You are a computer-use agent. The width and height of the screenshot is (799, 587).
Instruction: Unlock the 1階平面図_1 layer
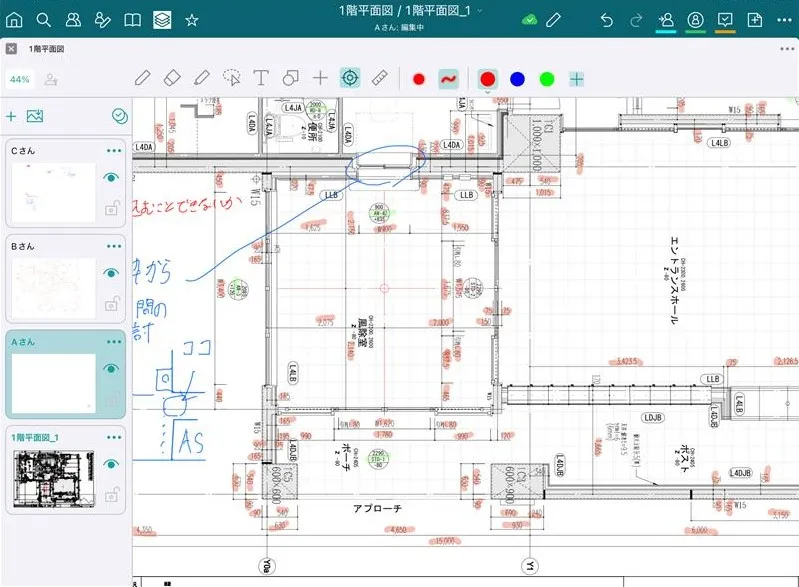(x=113, y=494)
